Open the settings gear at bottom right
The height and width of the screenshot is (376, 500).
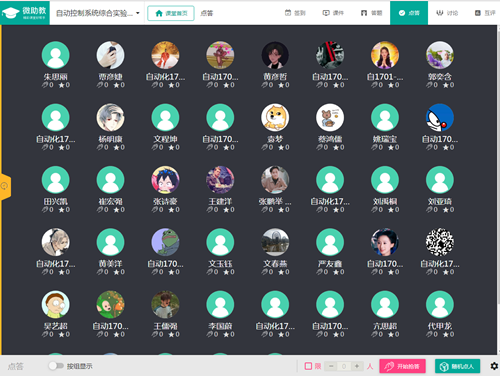point(494,366)
